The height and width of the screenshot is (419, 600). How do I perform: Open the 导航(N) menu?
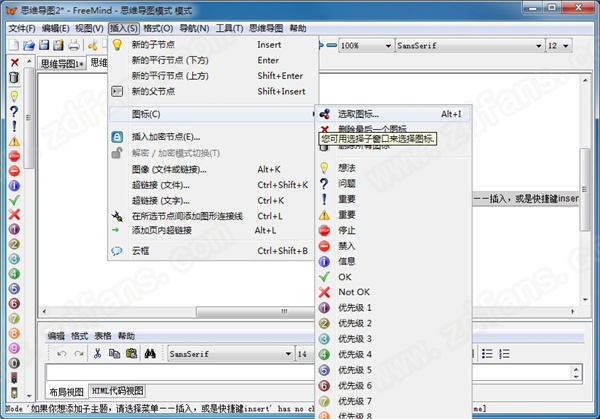coord(194,28)
